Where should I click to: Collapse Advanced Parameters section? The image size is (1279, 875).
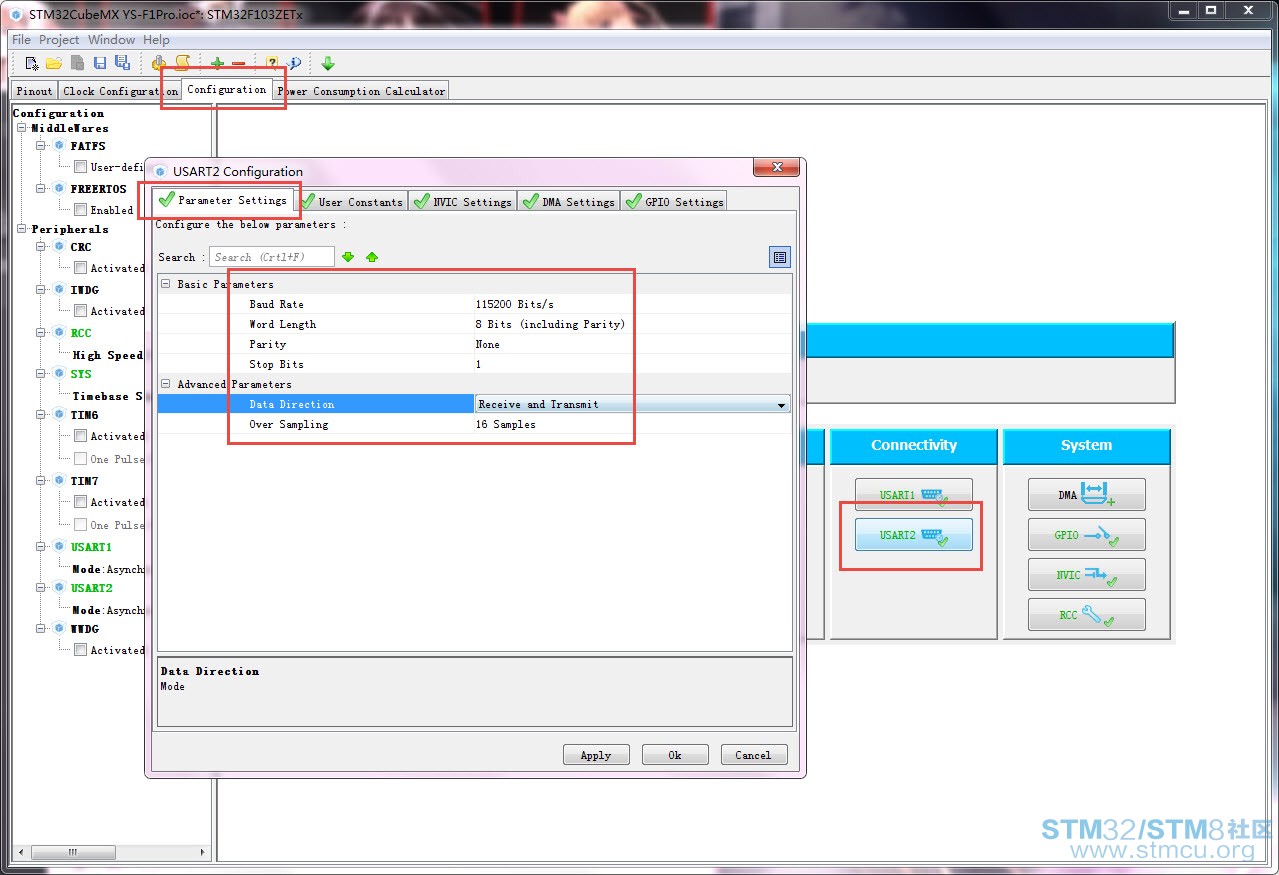166,384
